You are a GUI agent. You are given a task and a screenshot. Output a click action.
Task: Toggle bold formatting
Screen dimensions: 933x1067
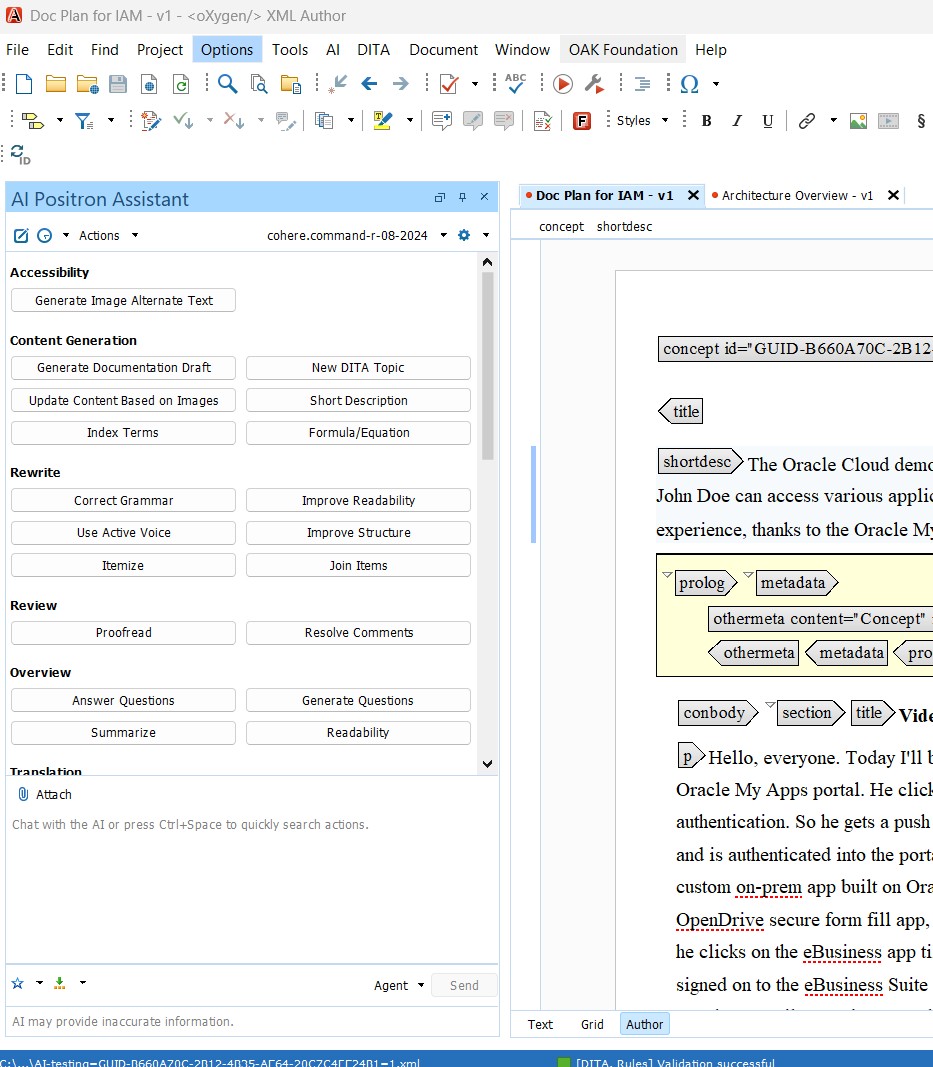tap(707, 121)
